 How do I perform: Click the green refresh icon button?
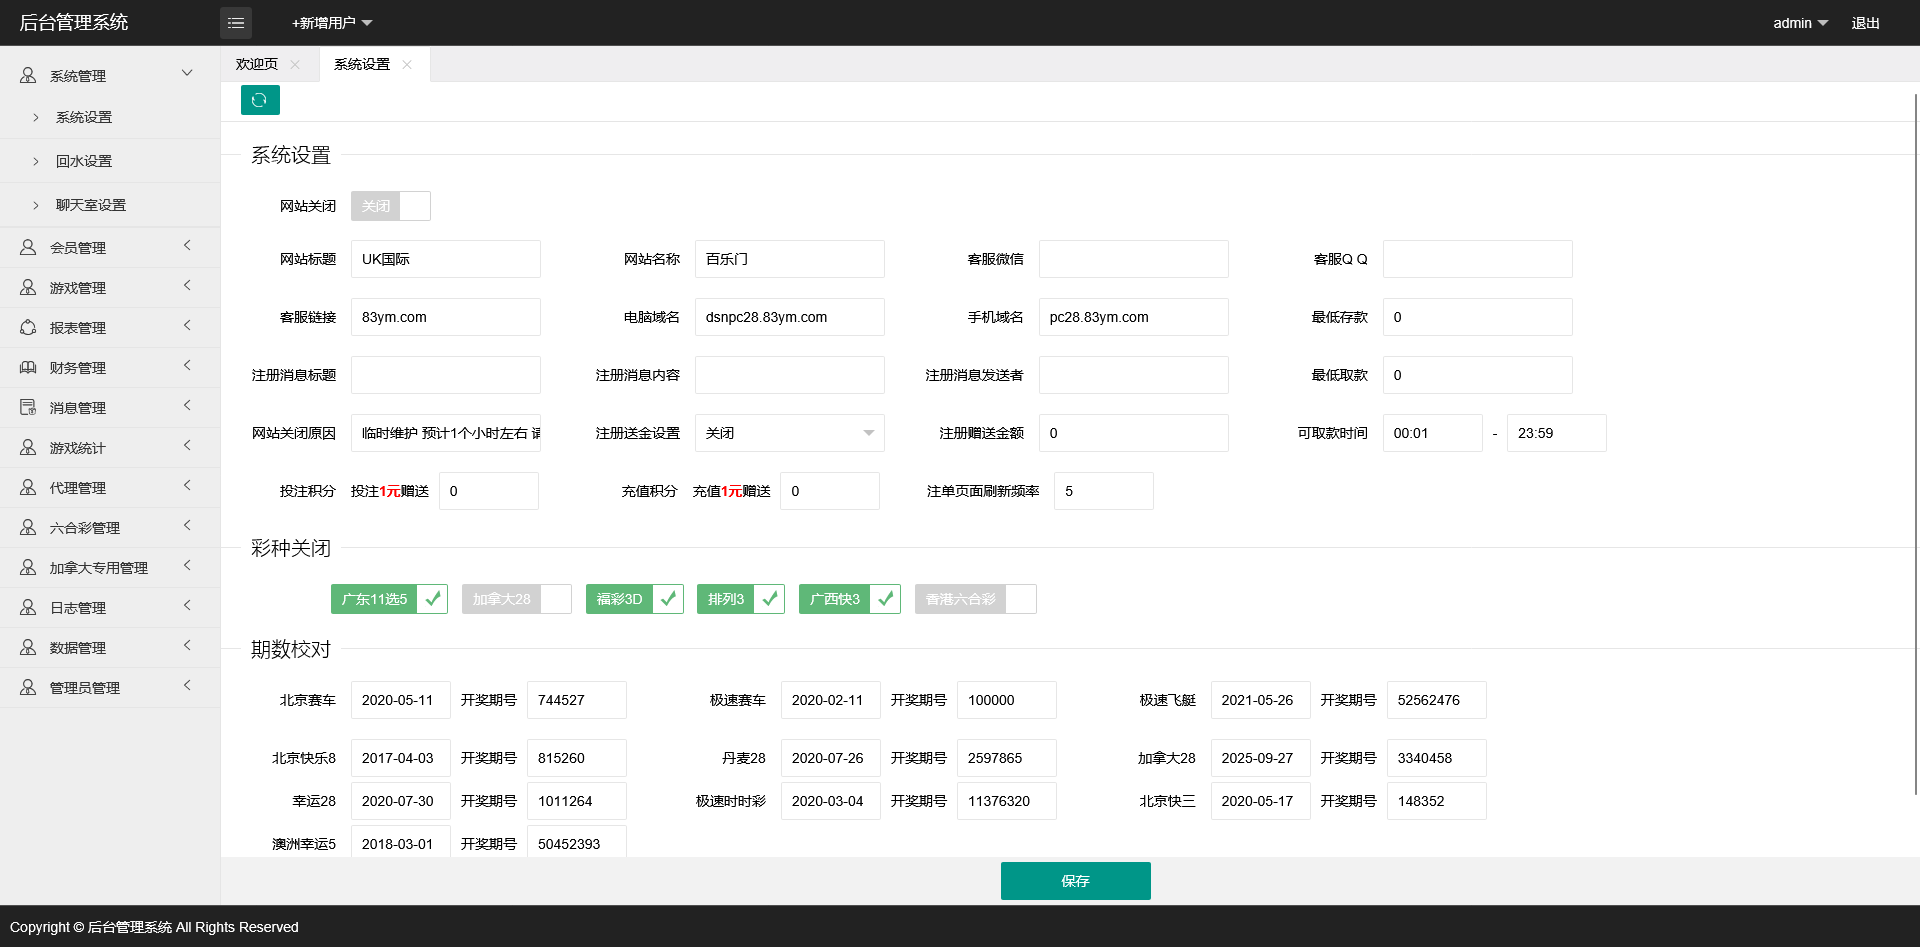[x=260, y=100]
